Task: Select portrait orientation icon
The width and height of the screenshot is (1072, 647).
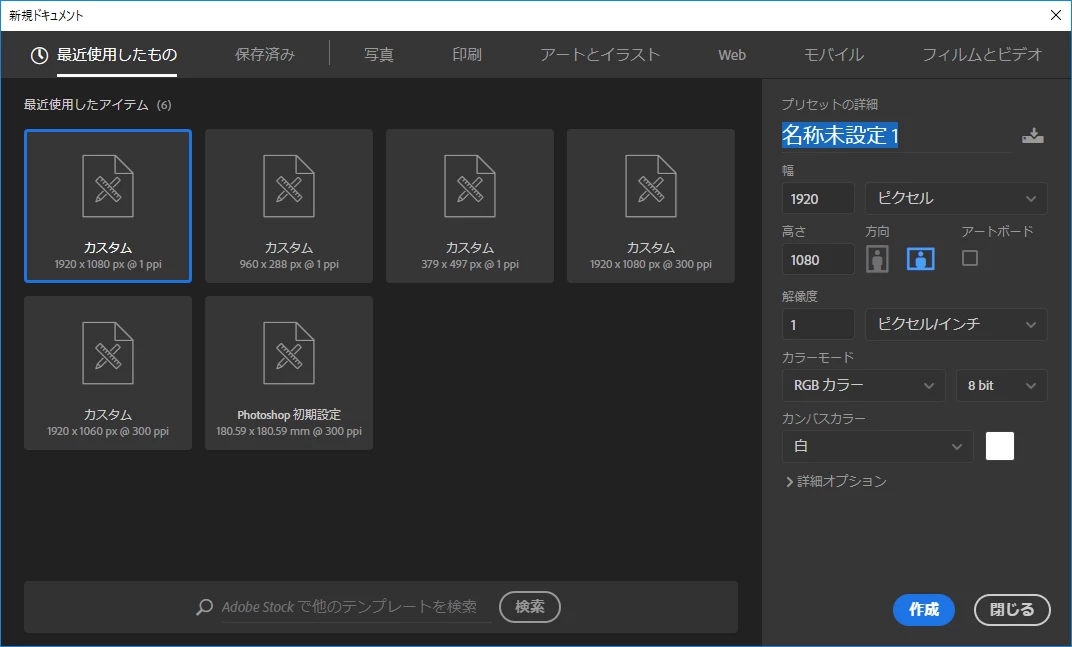Action: tap(877, 259)
